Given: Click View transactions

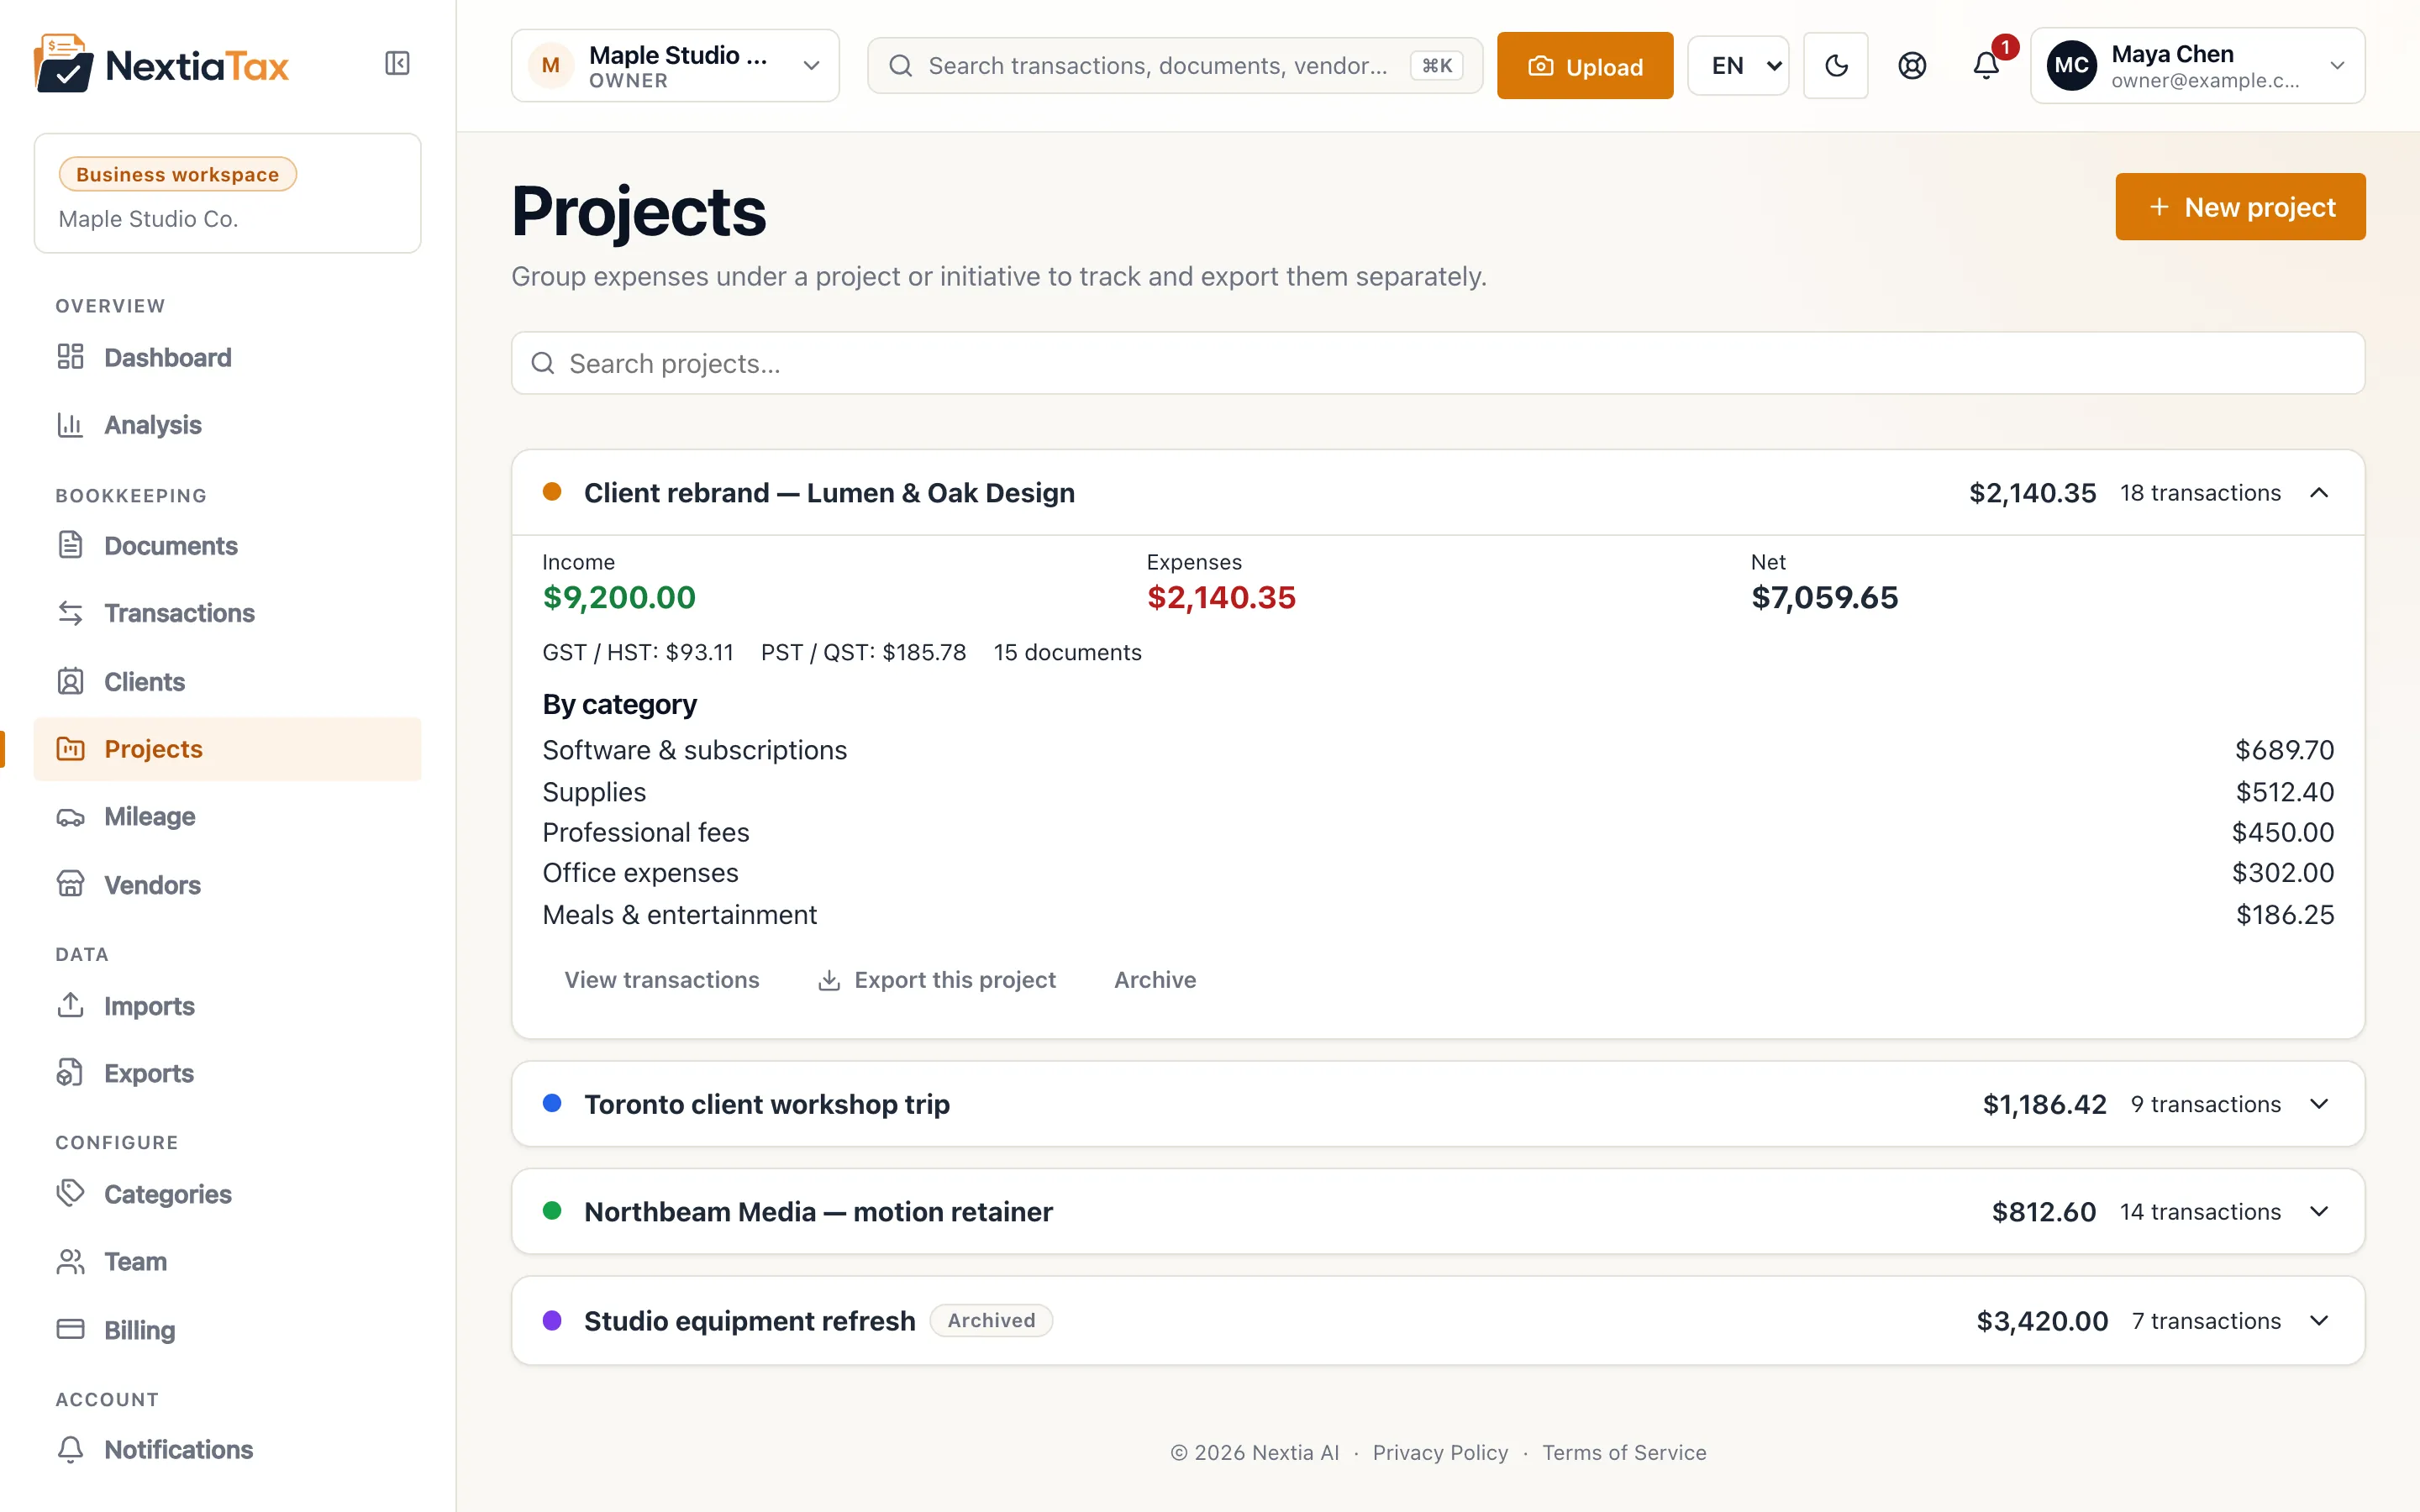Looking at the screenshot, I should (662, 980).
